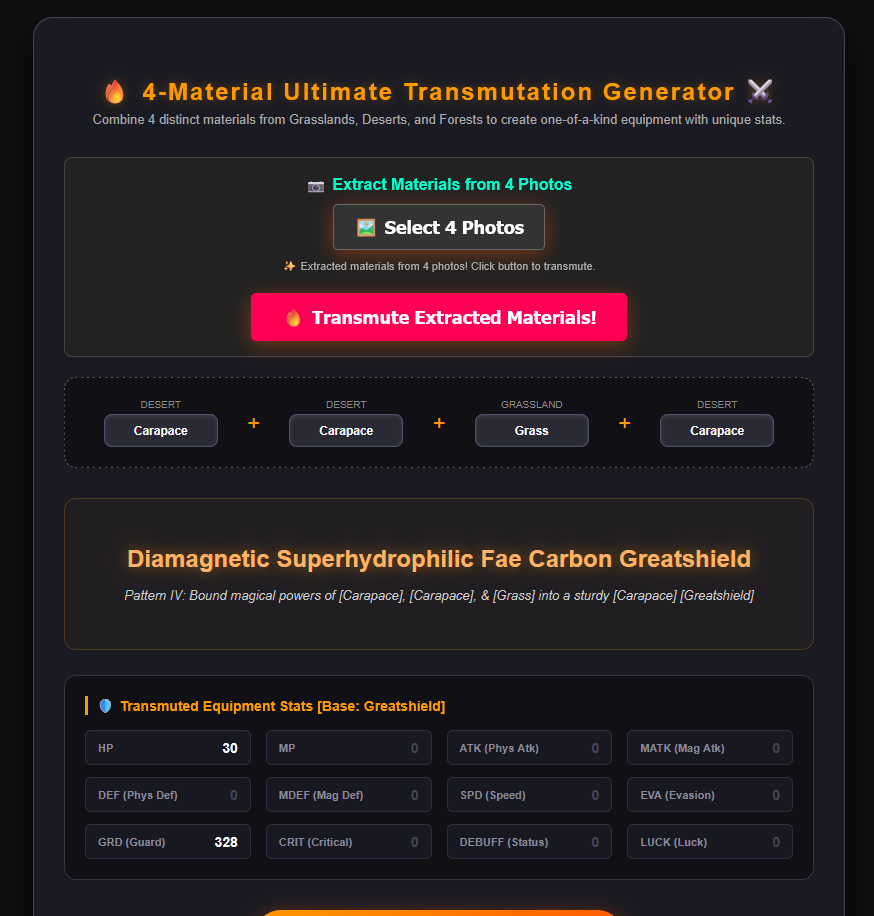
Task: Click the Pattern IV description text
Action: (x=439, y=595)
